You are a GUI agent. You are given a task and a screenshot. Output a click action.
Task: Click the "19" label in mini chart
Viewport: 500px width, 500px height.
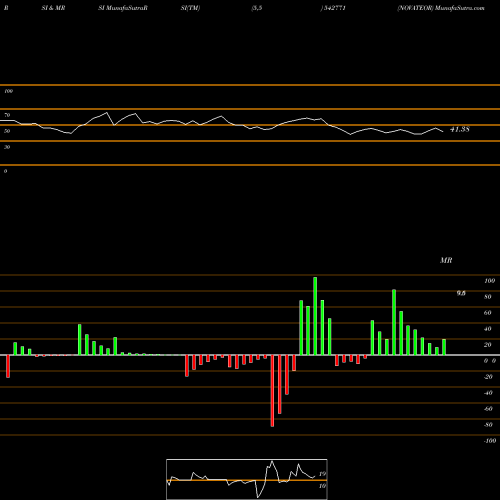(322, 474)
